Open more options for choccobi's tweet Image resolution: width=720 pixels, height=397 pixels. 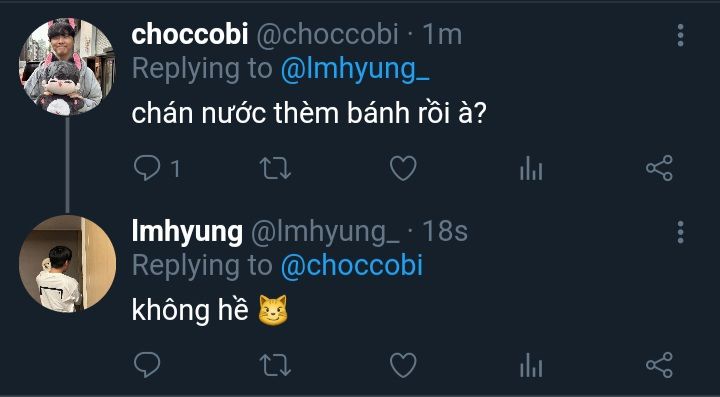pos(681,35)
